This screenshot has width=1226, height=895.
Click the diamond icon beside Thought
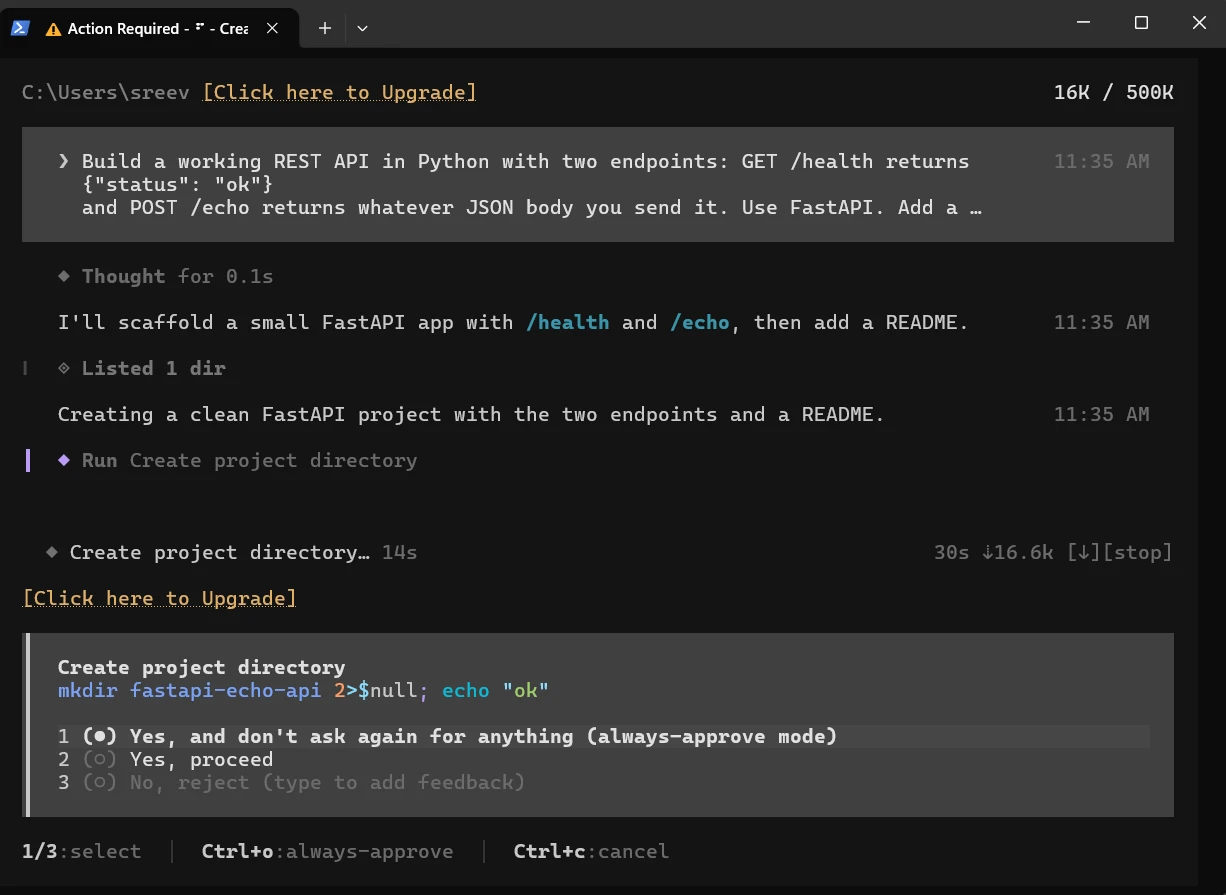64,276
